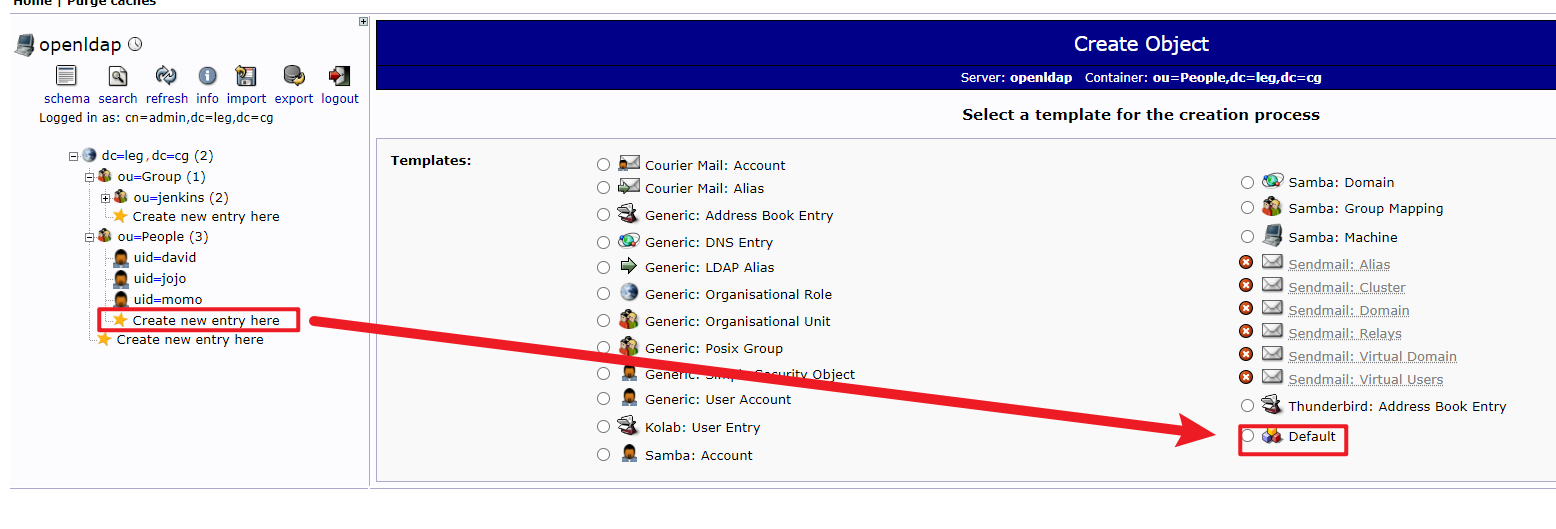The height and width of the screenshot is (529, 1556).
Task: Open the Purge caches menu link
Action: coord(111,3)
